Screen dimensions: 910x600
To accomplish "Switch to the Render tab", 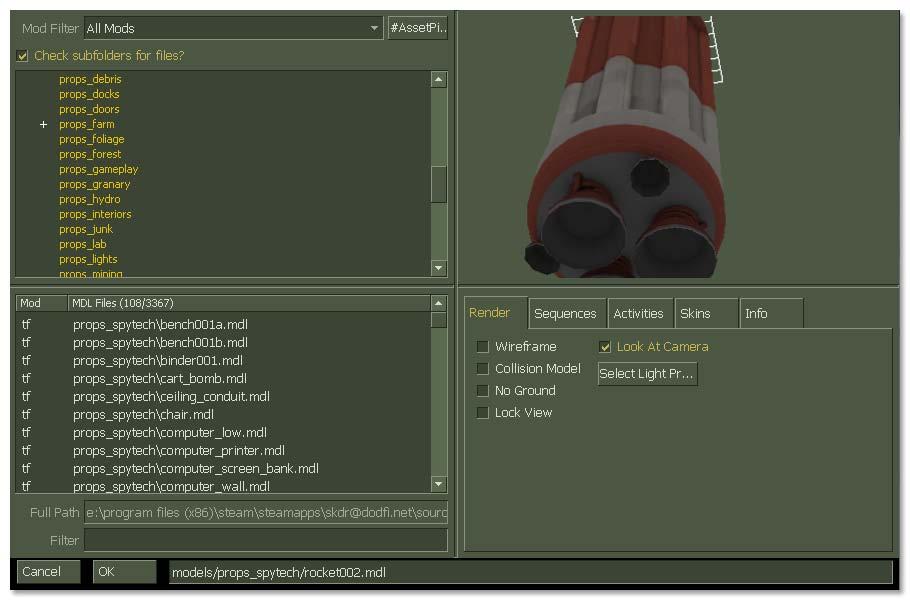I will (496, 313).
